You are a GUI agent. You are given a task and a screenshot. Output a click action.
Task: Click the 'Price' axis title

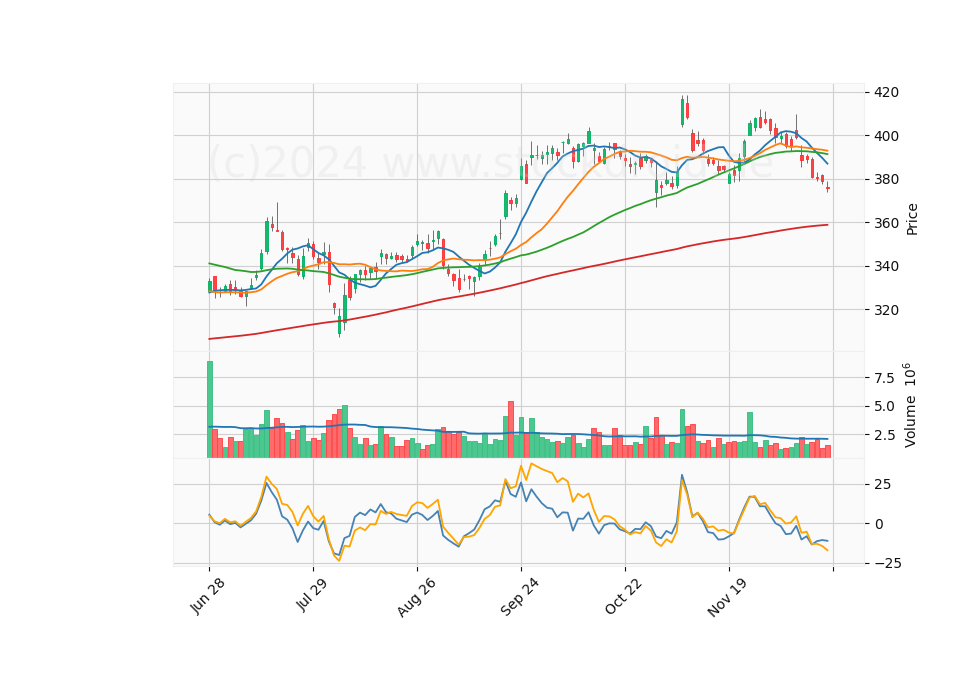pyautogui.click(x=912, y=219)
